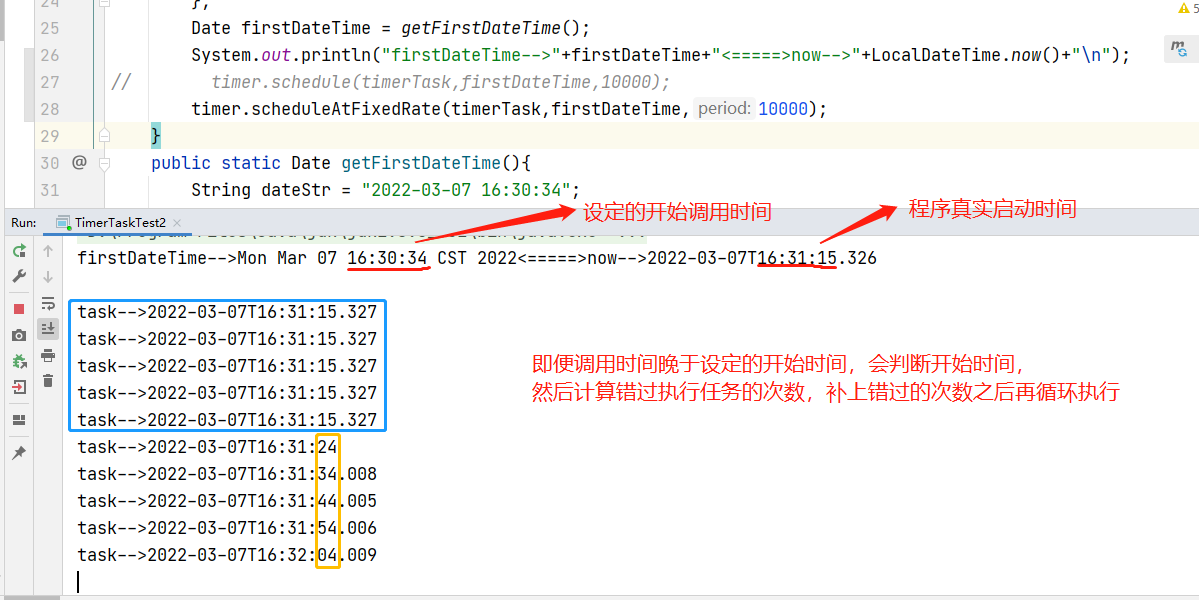Toggle soft-wrap for the console output

click(47, 302)
